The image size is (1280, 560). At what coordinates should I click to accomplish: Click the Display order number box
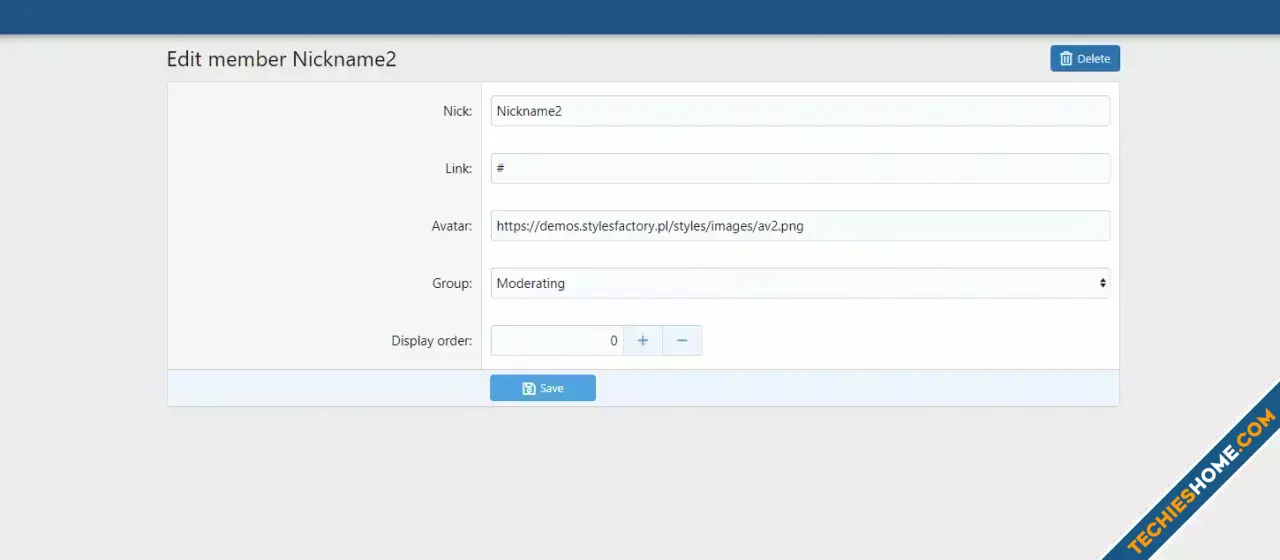click(x=557, y=341)
